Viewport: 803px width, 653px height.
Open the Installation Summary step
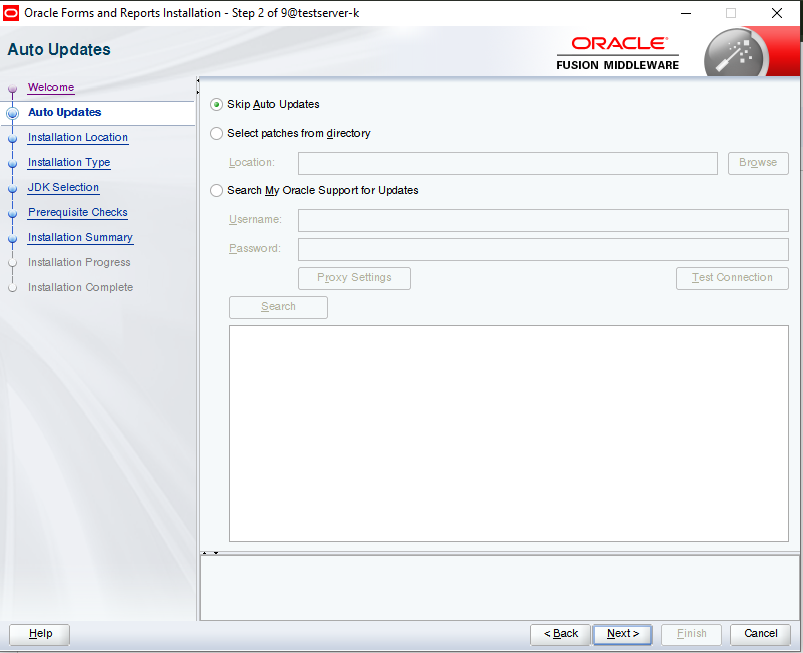80,238
